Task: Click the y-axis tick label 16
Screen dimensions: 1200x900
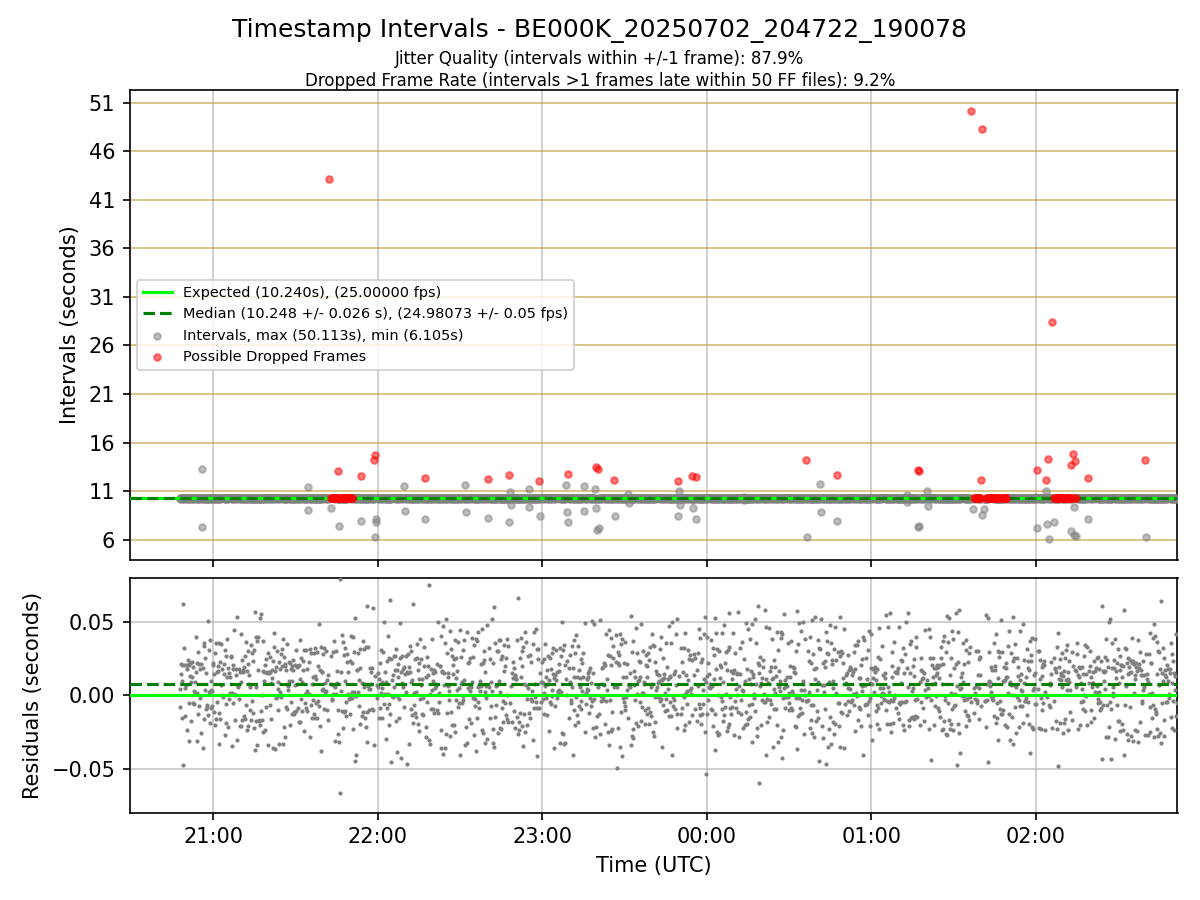Action: tap(104, 443)
